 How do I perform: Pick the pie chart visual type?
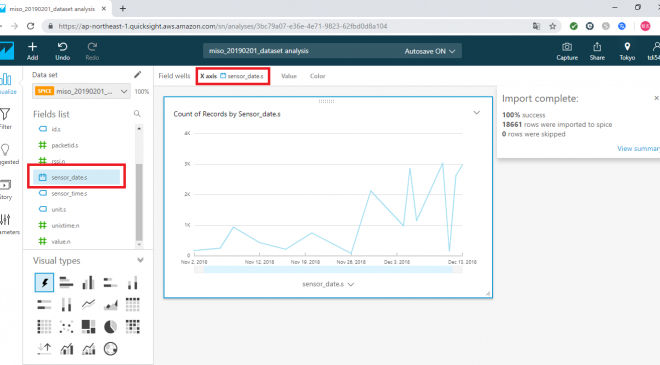click(110, 326)
